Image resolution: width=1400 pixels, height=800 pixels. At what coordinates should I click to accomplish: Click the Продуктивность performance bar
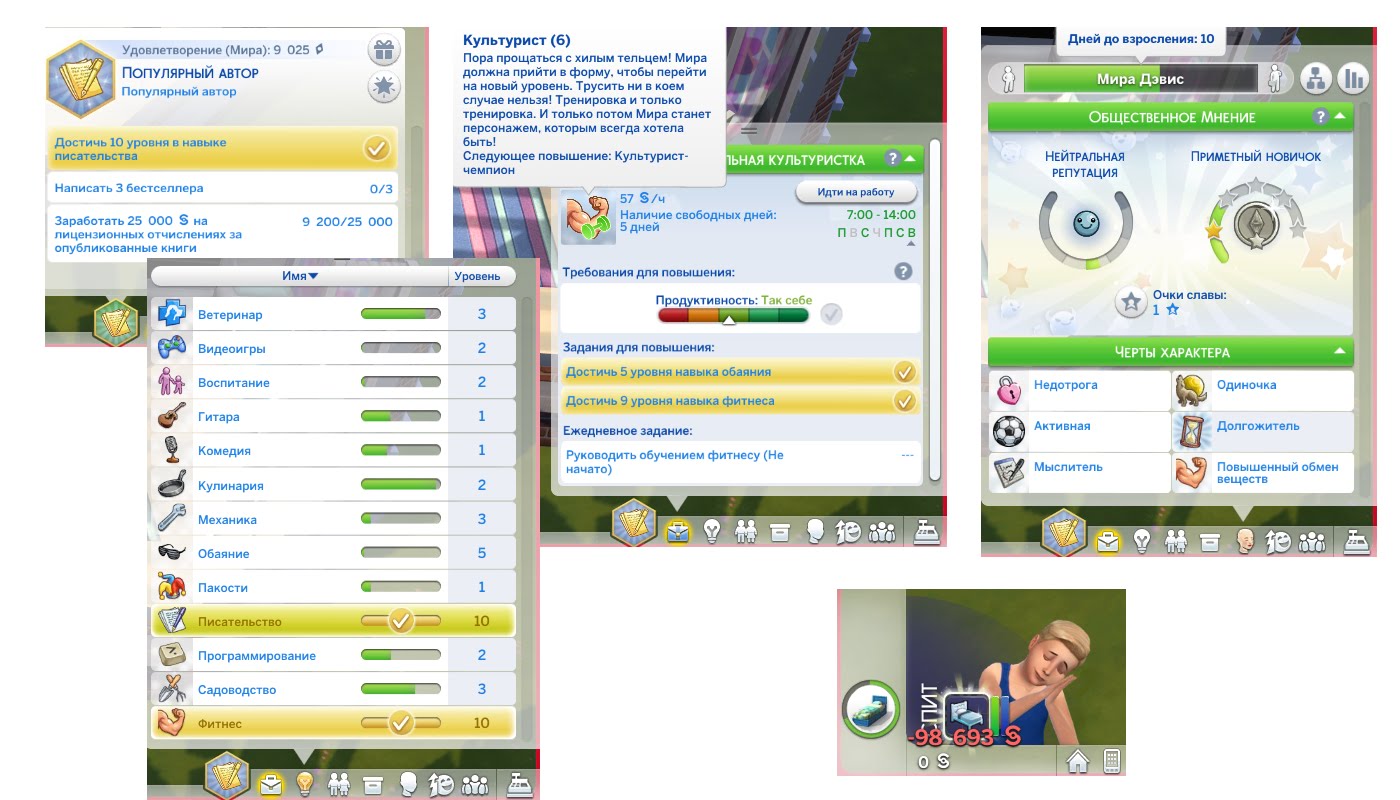(x=733, y=316)
